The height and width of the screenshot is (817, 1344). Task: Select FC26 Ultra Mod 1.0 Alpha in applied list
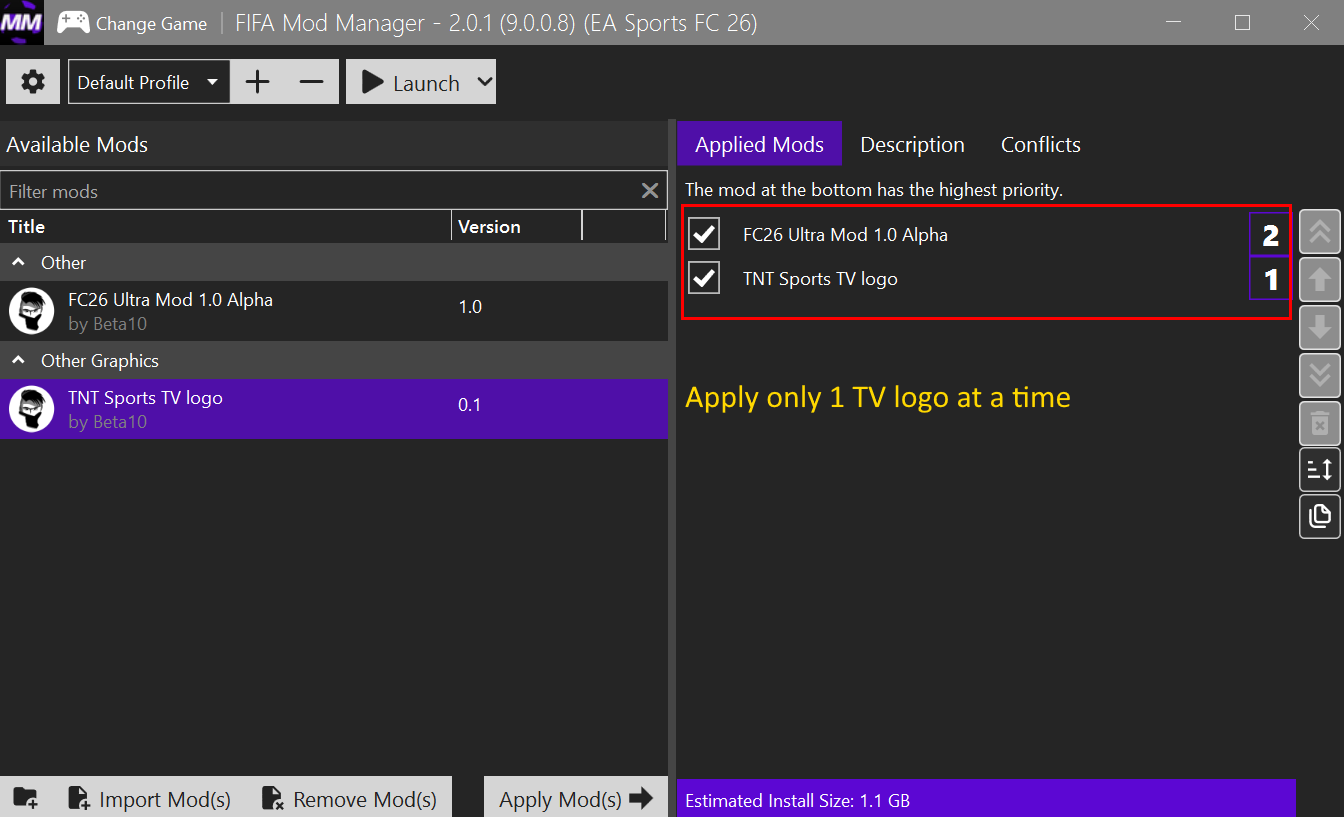[x=845, y=235]
